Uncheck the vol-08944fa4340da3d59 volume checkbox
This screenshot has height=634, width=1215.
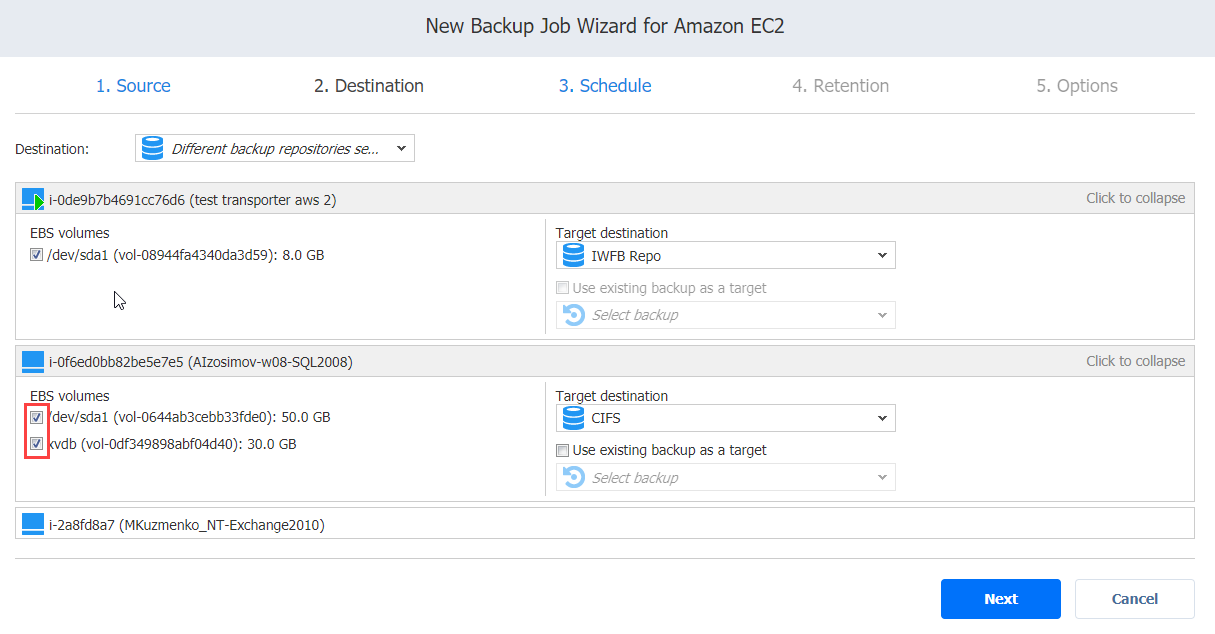pos(36,255)
